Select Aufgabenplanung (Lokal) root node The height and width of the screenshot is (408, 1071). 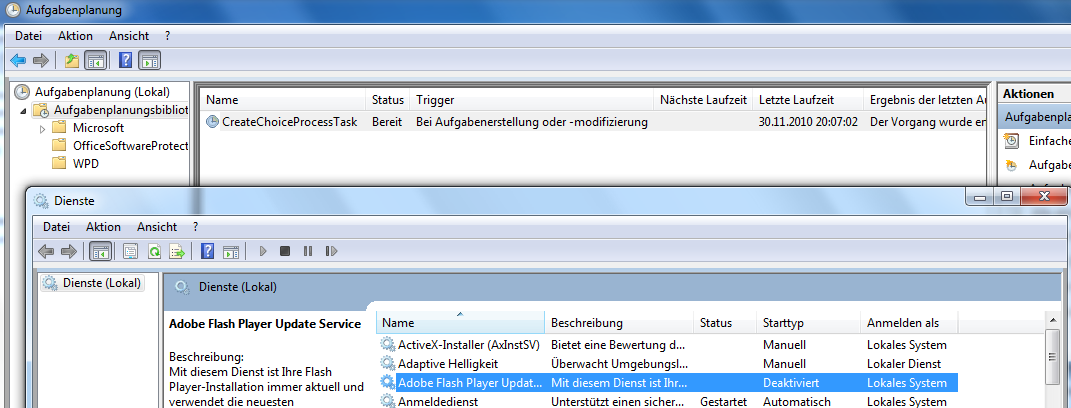(x=102, y=92)
